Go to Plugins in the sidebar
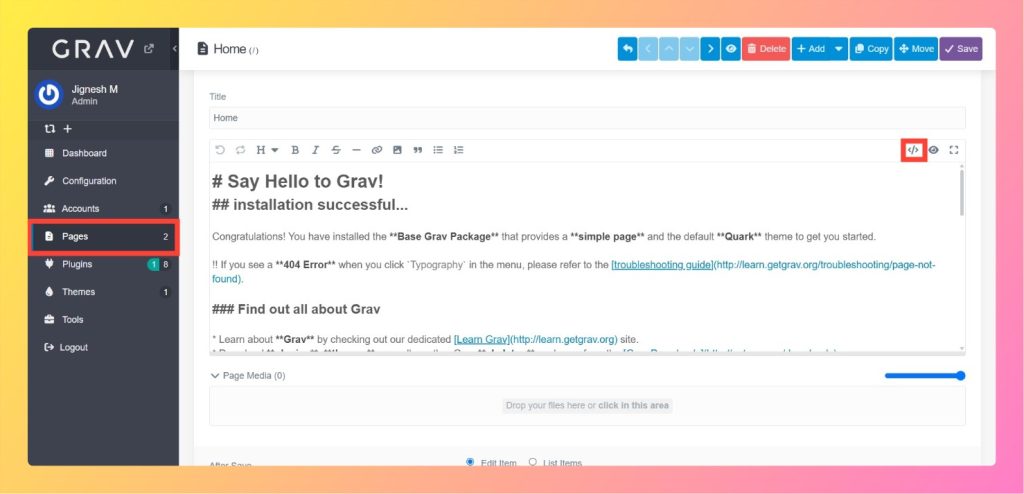 [x=77, y=264]
